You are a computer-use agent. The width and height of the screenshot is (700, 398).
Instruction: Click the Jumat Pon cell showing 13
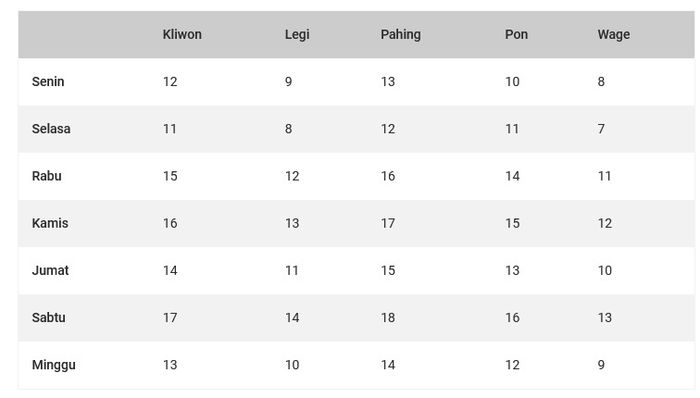(512, 270)
